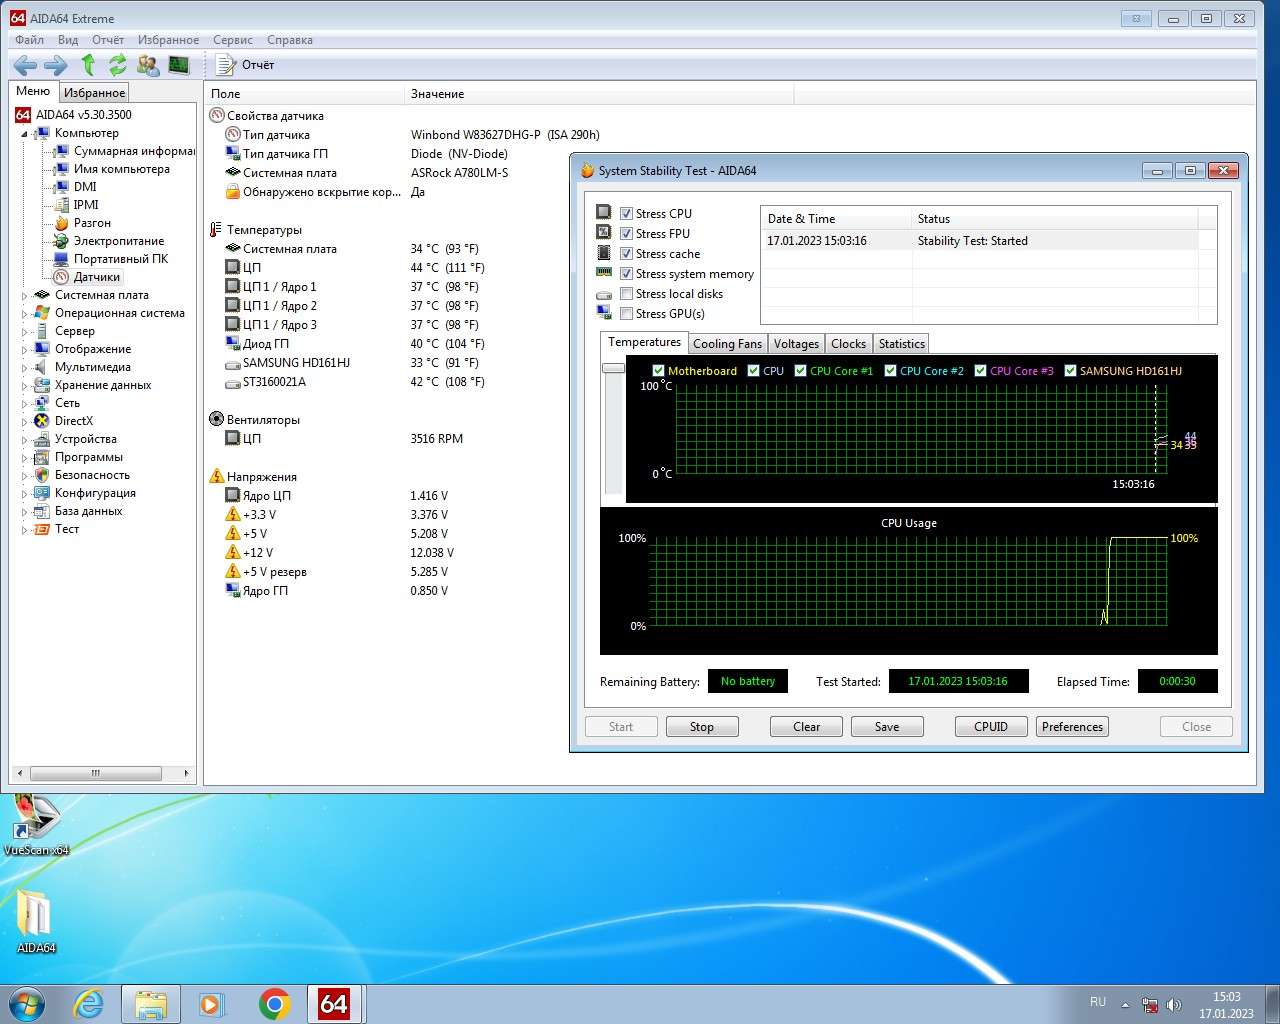Image resolution: width=1280 pixels, height=1024 pixels.
Task: Click the green monitor toolbar icon
Action: (179, 65)
